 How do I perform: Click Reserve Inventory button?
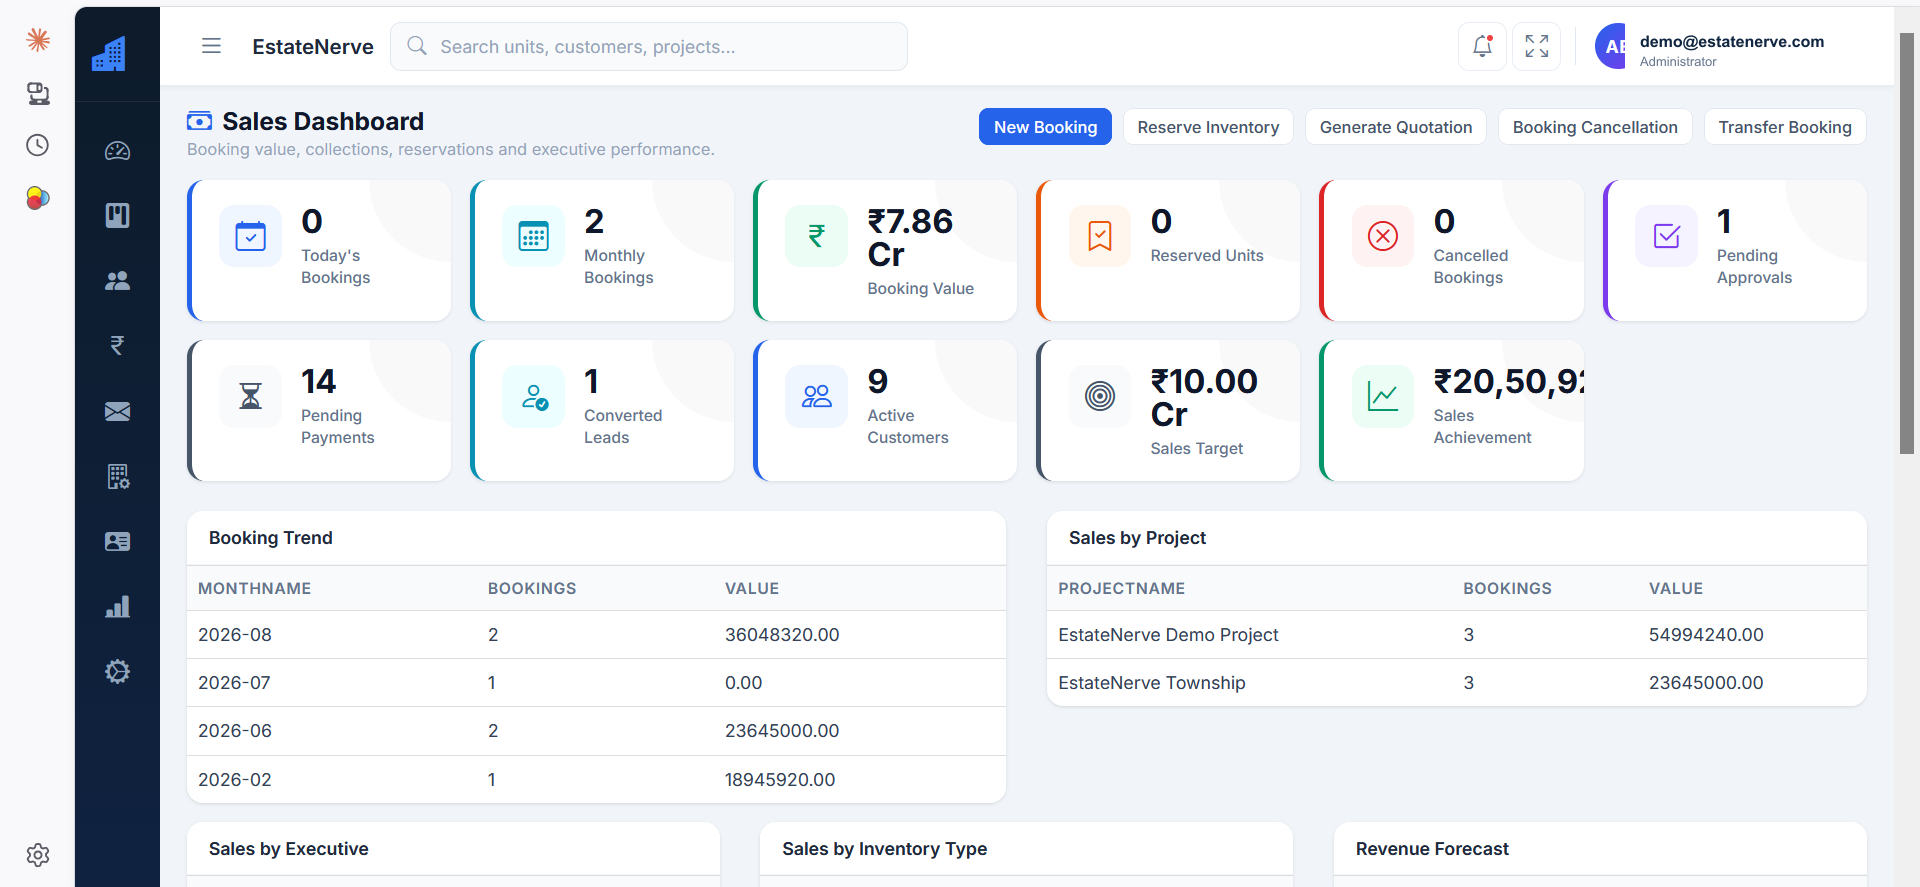point(1208,127)
